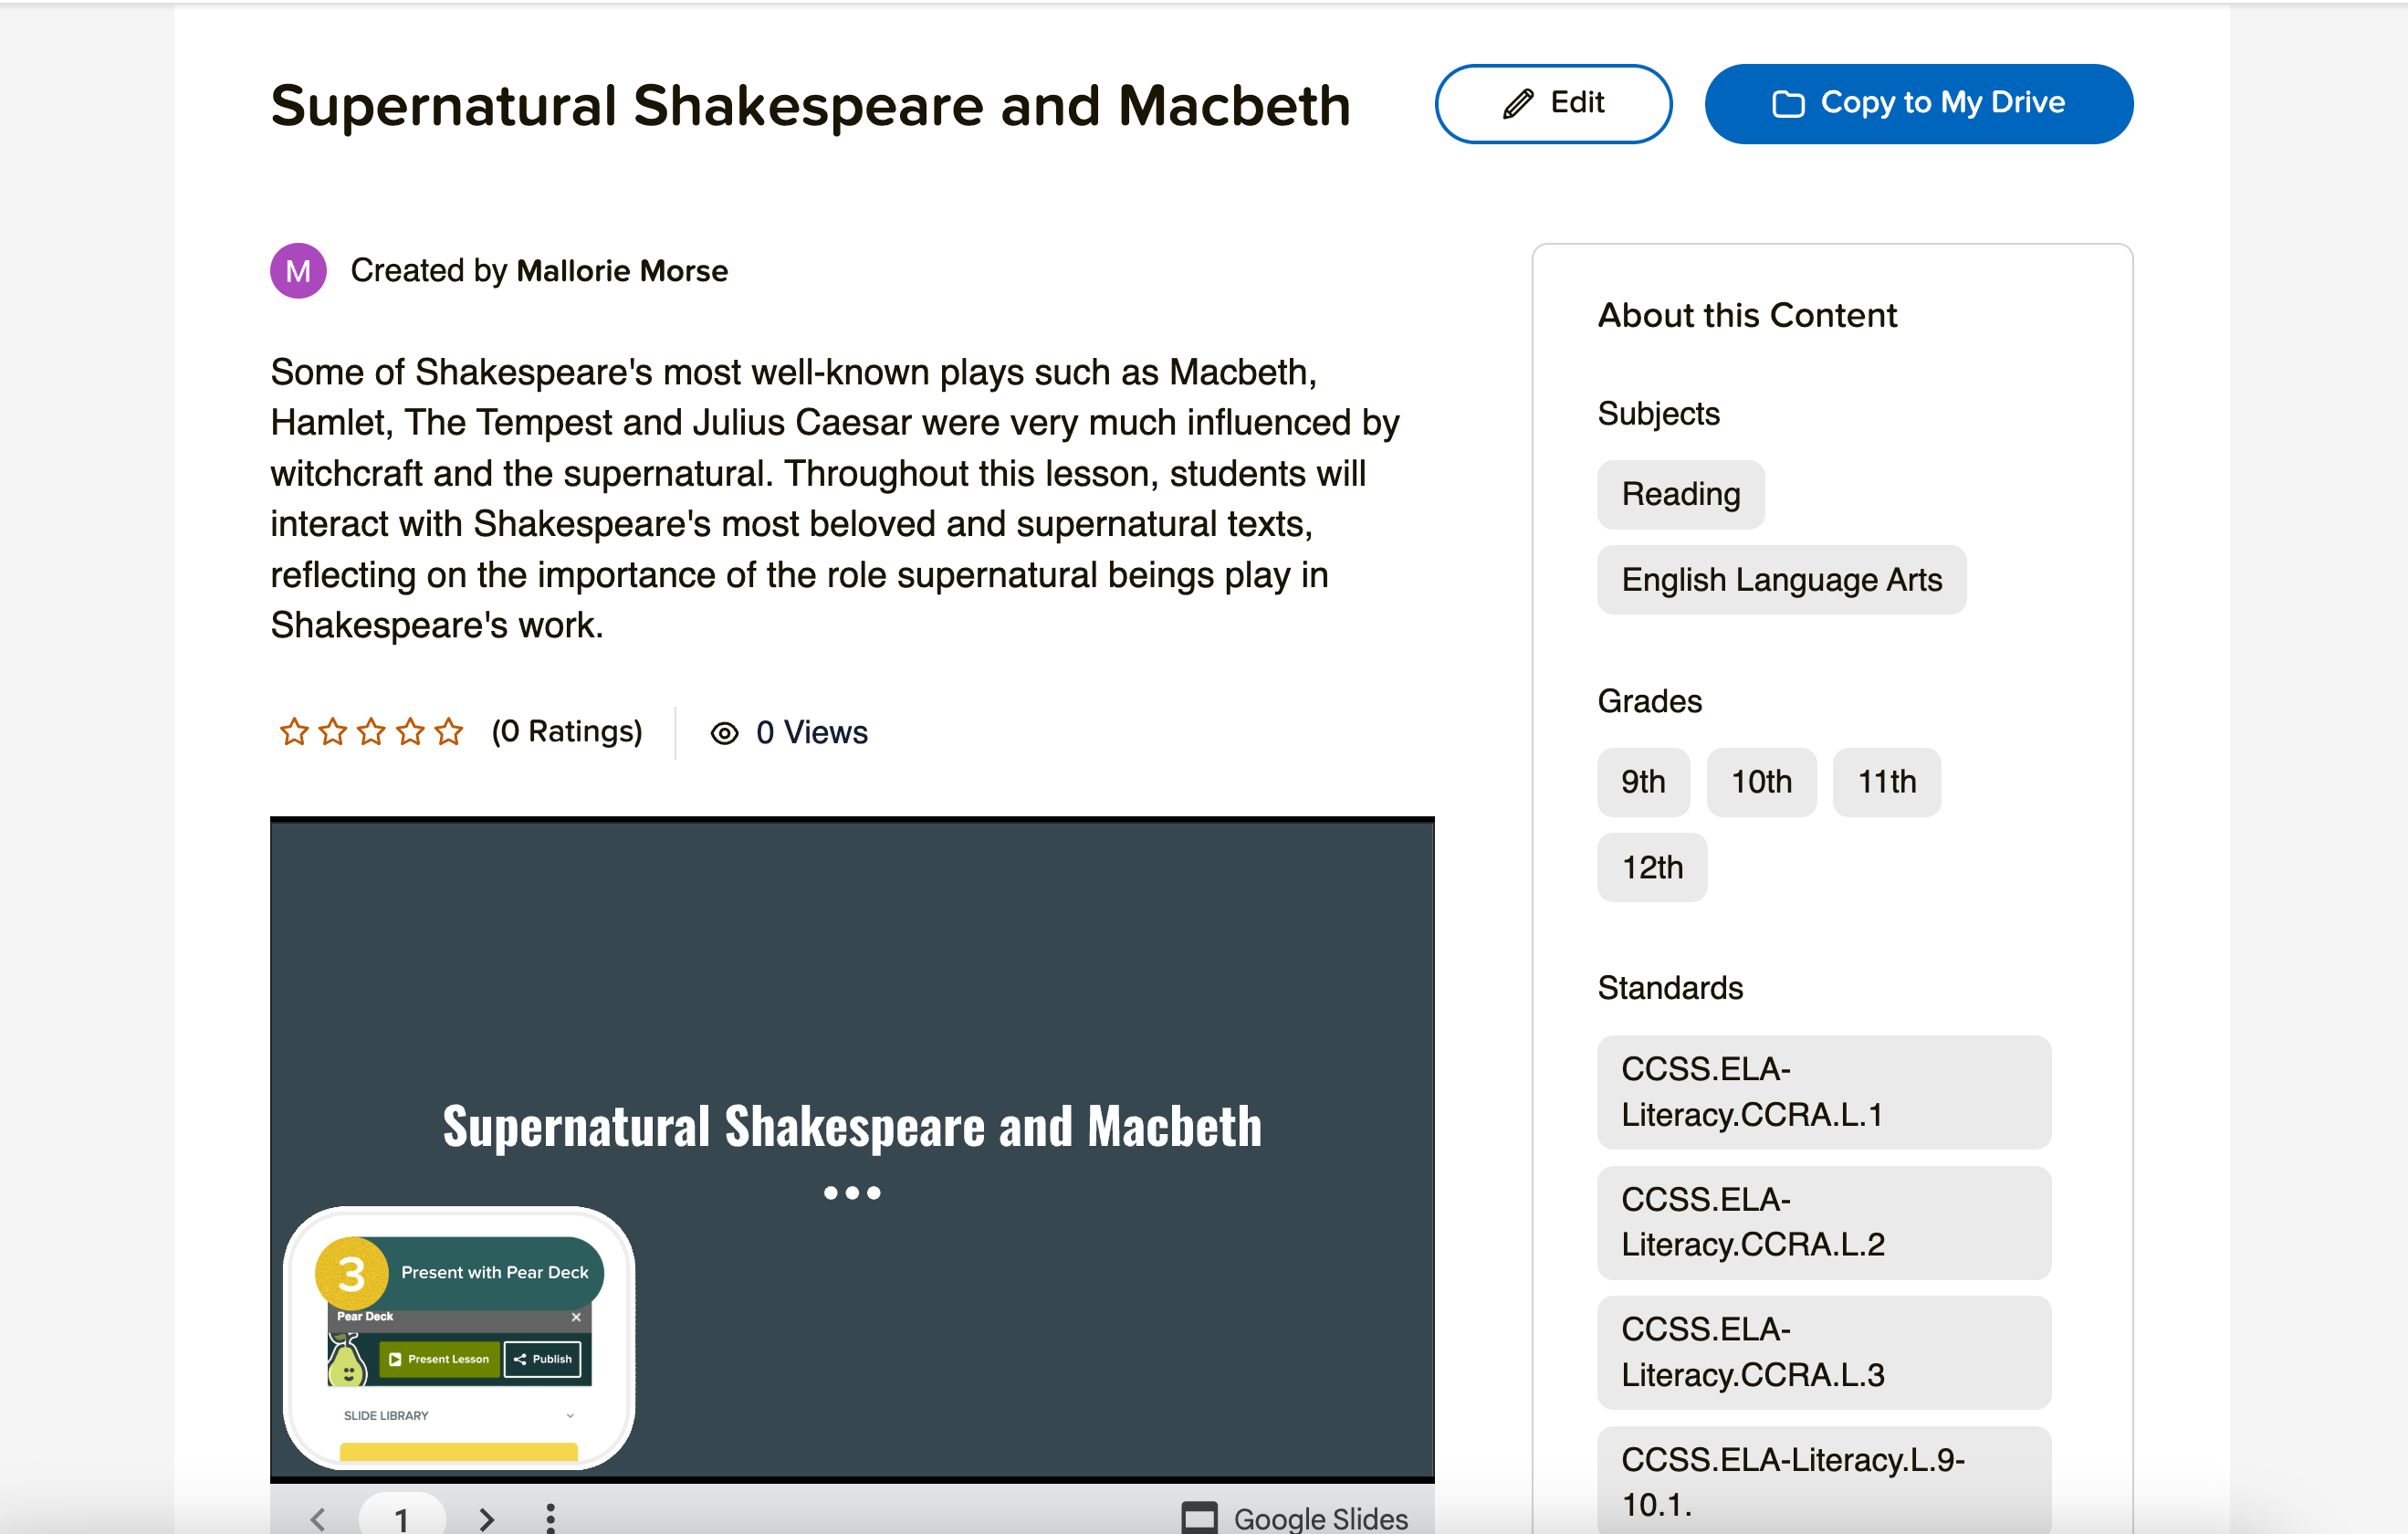This screenshot has width=2408, height=1534.
Task: Rate the lesson five stars
Action: 449,732
